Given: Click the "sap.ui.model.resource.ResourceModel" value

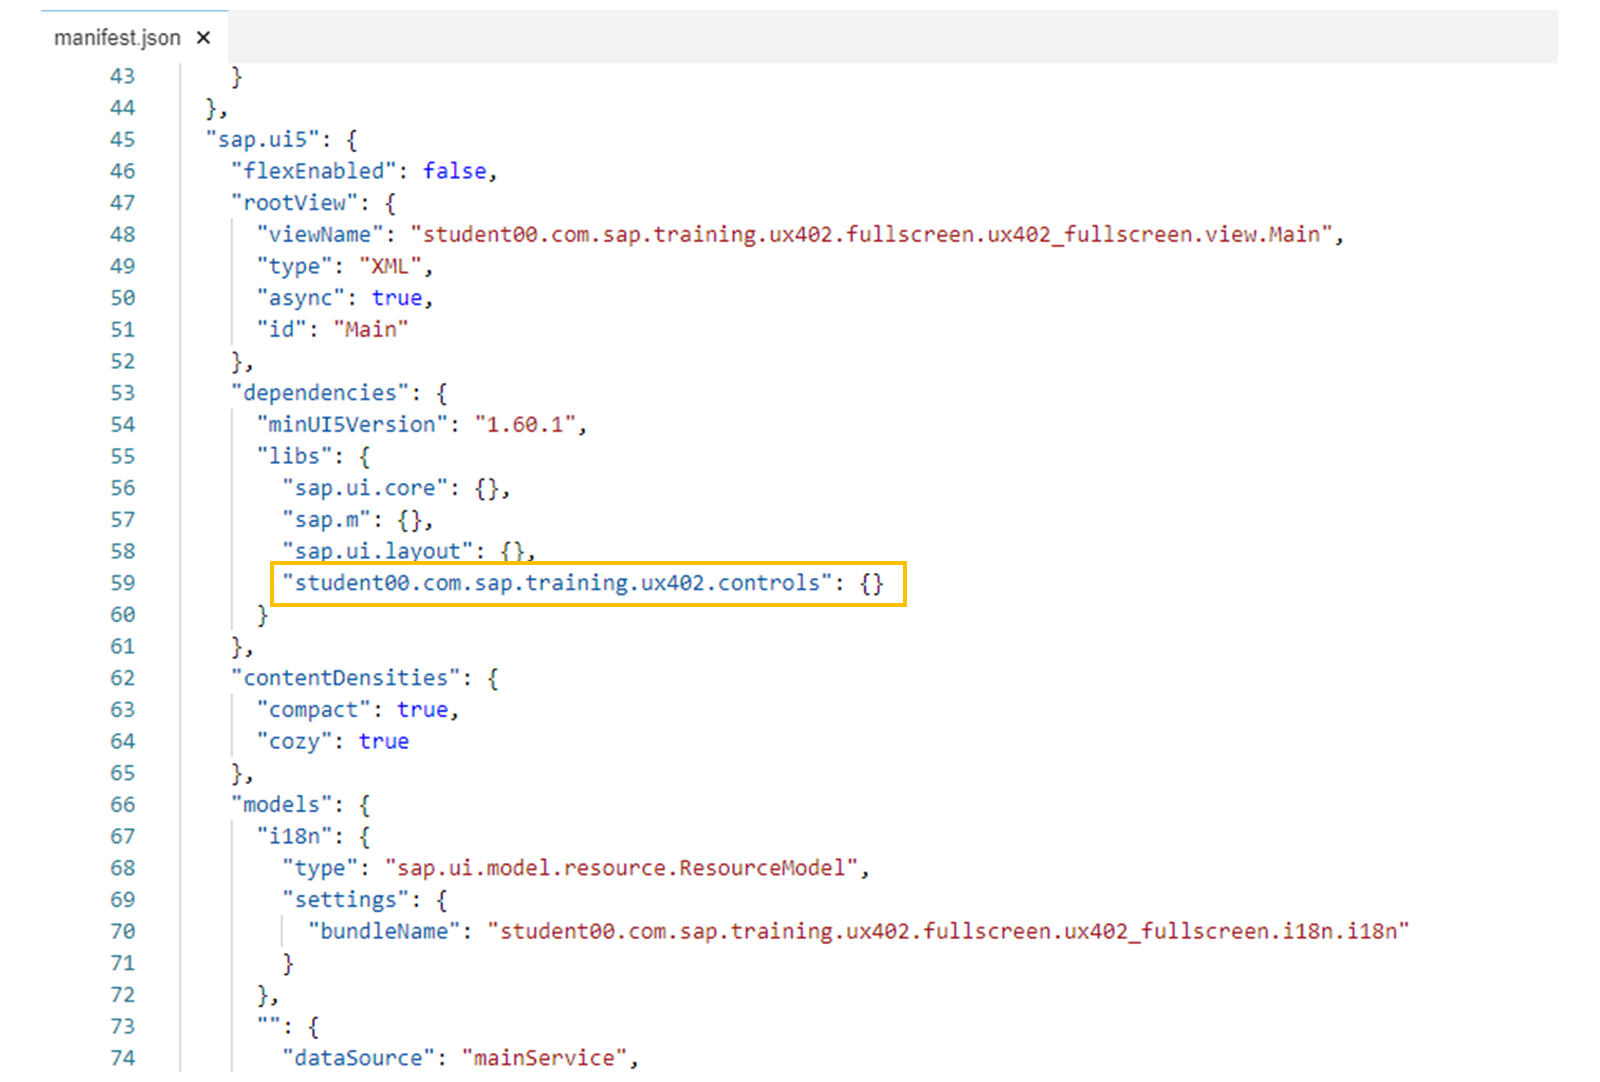Looking at the screenshot, I should pyautogui.click(x=621, y=868).
